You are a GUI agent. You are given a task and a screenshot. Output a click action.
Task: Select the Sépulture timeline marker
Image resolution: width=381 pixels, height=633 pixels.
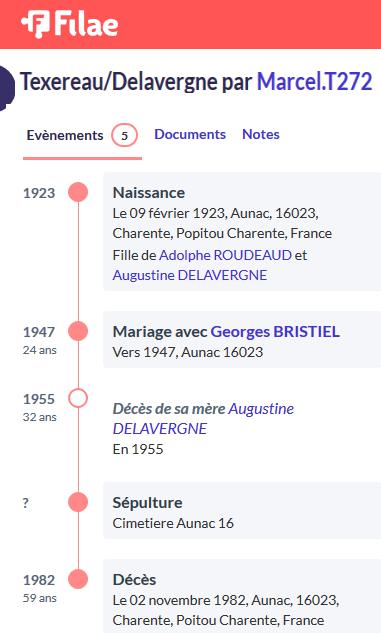coord(78,503)
